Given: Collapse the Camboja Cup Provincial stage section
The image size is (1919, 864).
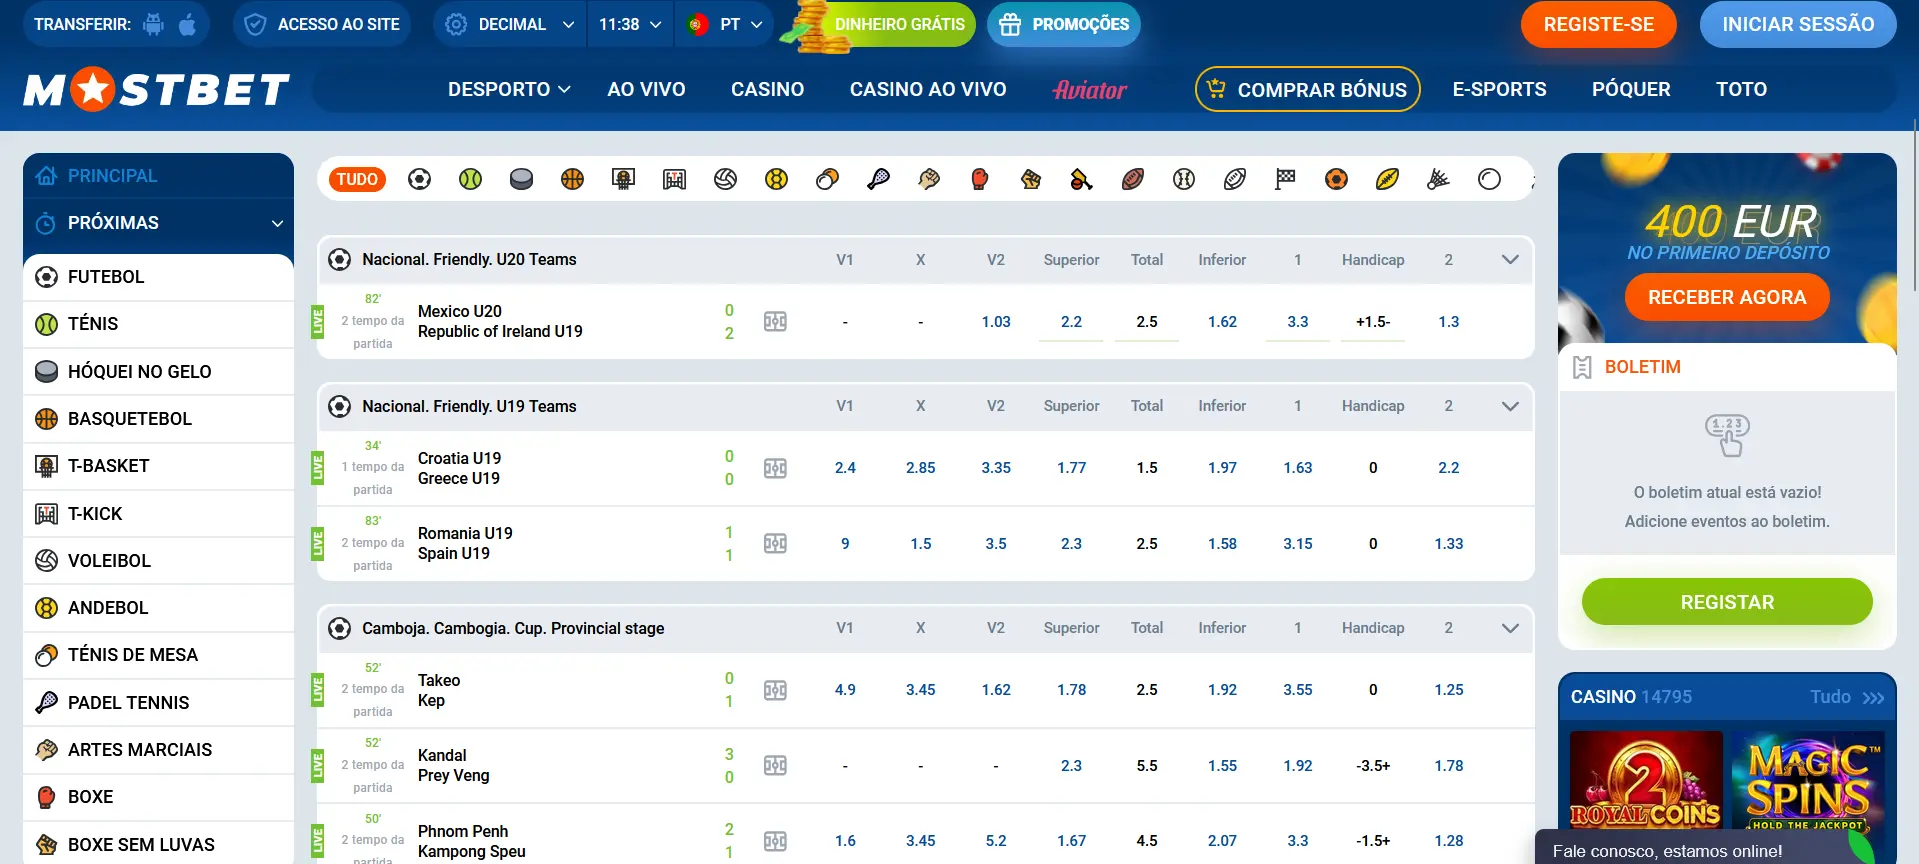Looking at the screenshot, I should coord(1511,628).
